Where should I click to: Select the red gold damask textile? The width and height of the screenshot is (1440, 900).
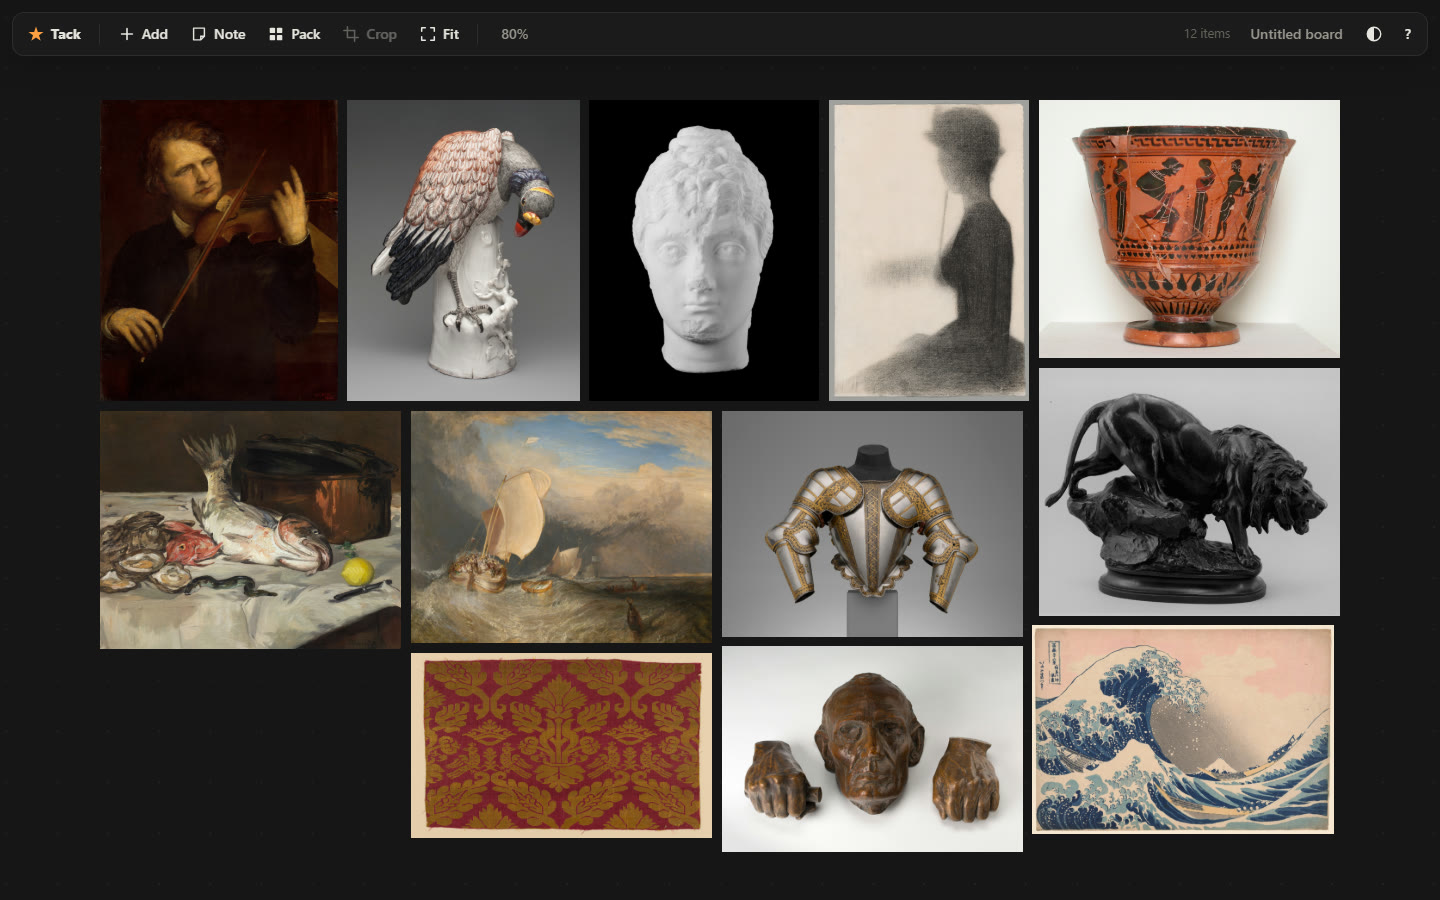(561, 745)
